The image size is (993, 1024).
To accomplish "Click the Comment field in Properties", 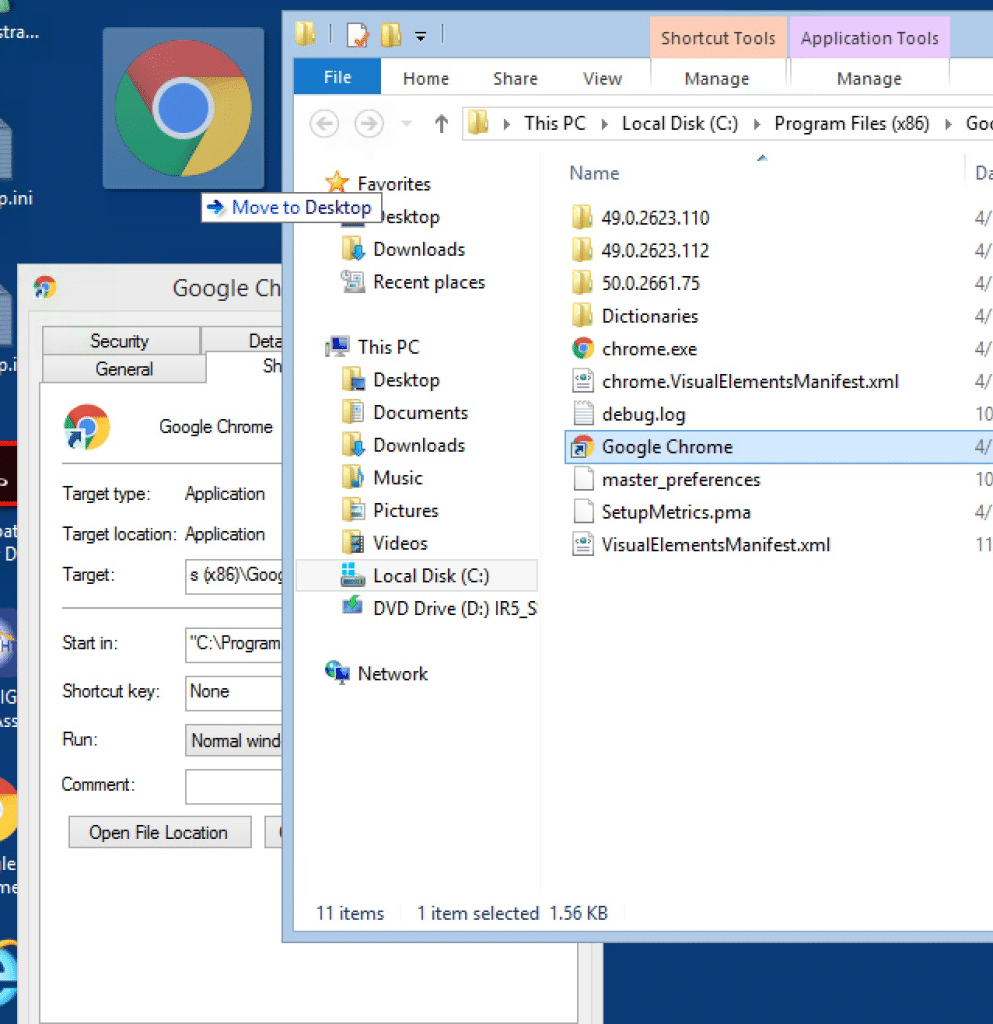I will pyautogui.click(x=234, y=786).
